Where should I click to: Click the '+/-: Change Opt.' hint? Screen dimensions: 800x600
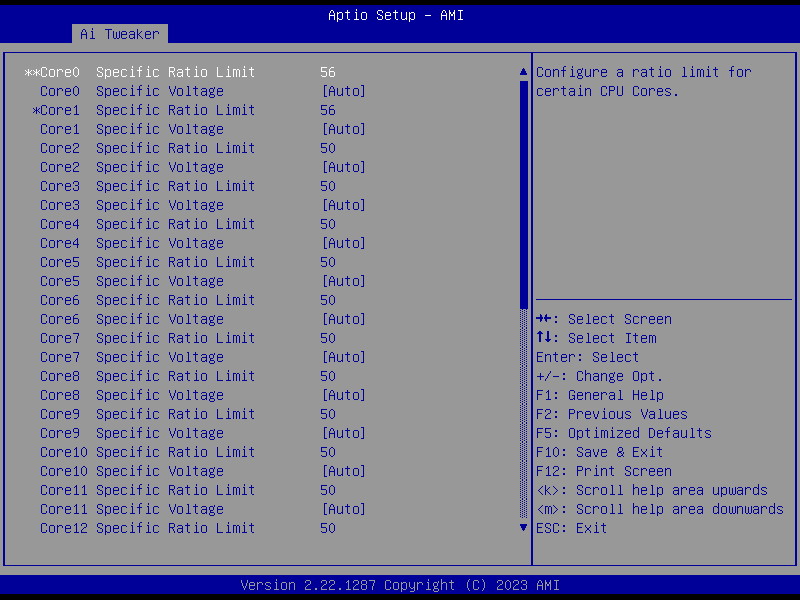click(599, 376)
